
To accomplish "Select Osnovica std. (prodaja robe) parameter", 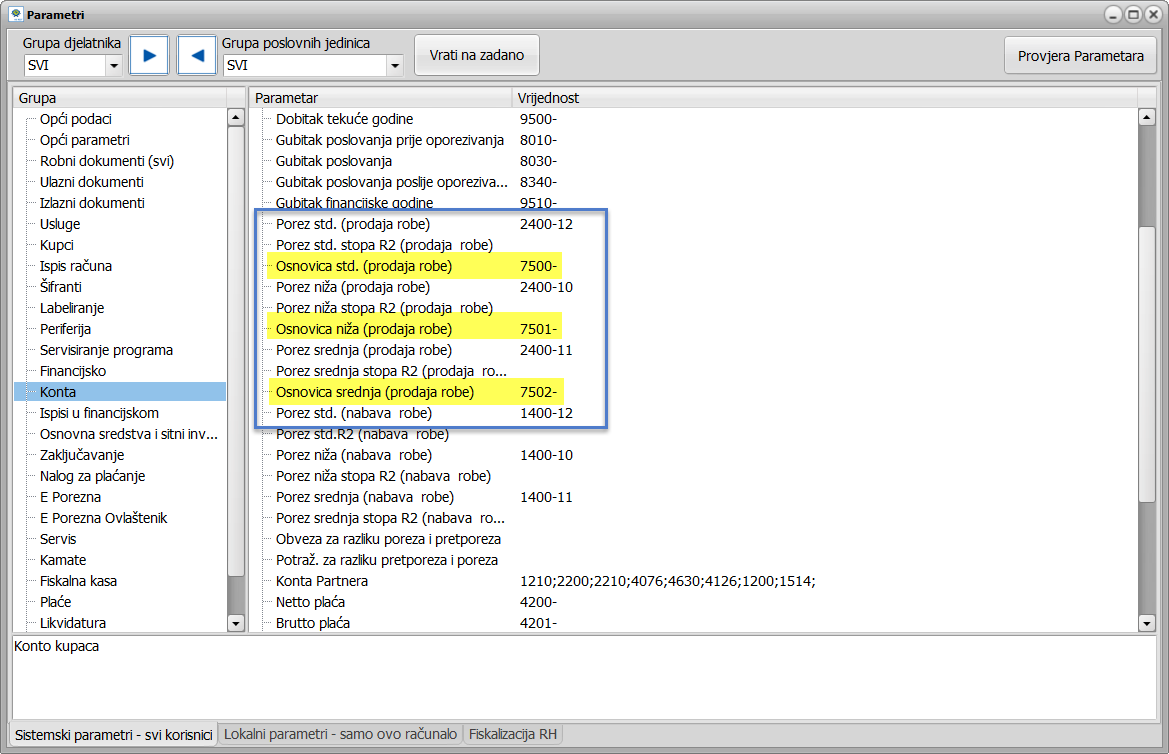I will [364, 266].
